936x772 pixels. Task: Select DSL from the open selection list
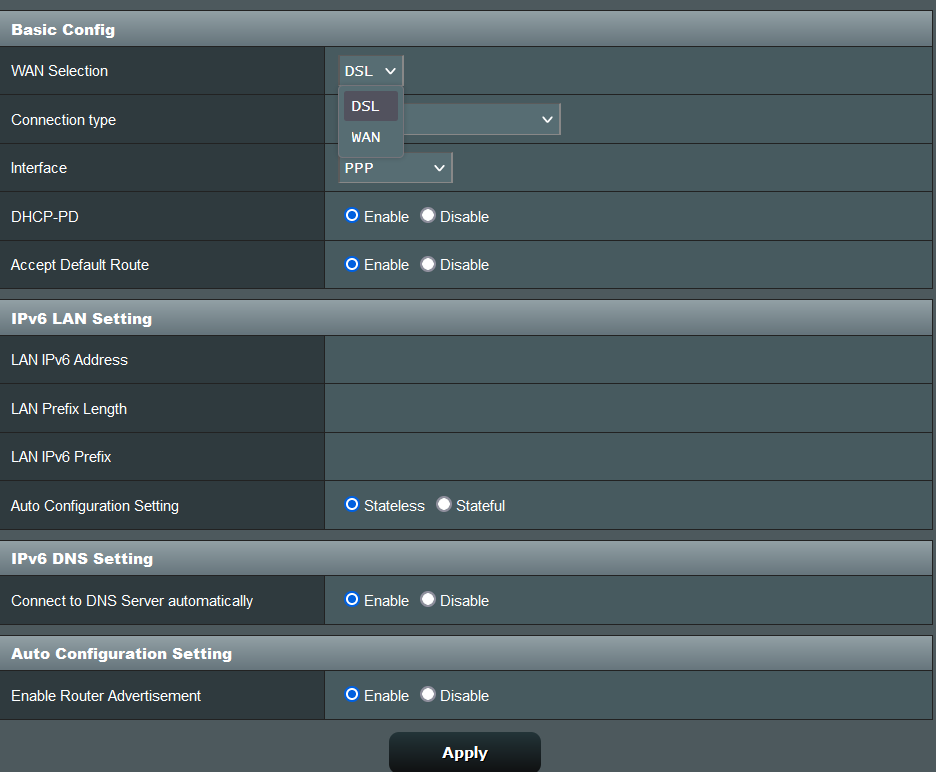[366, 105]
